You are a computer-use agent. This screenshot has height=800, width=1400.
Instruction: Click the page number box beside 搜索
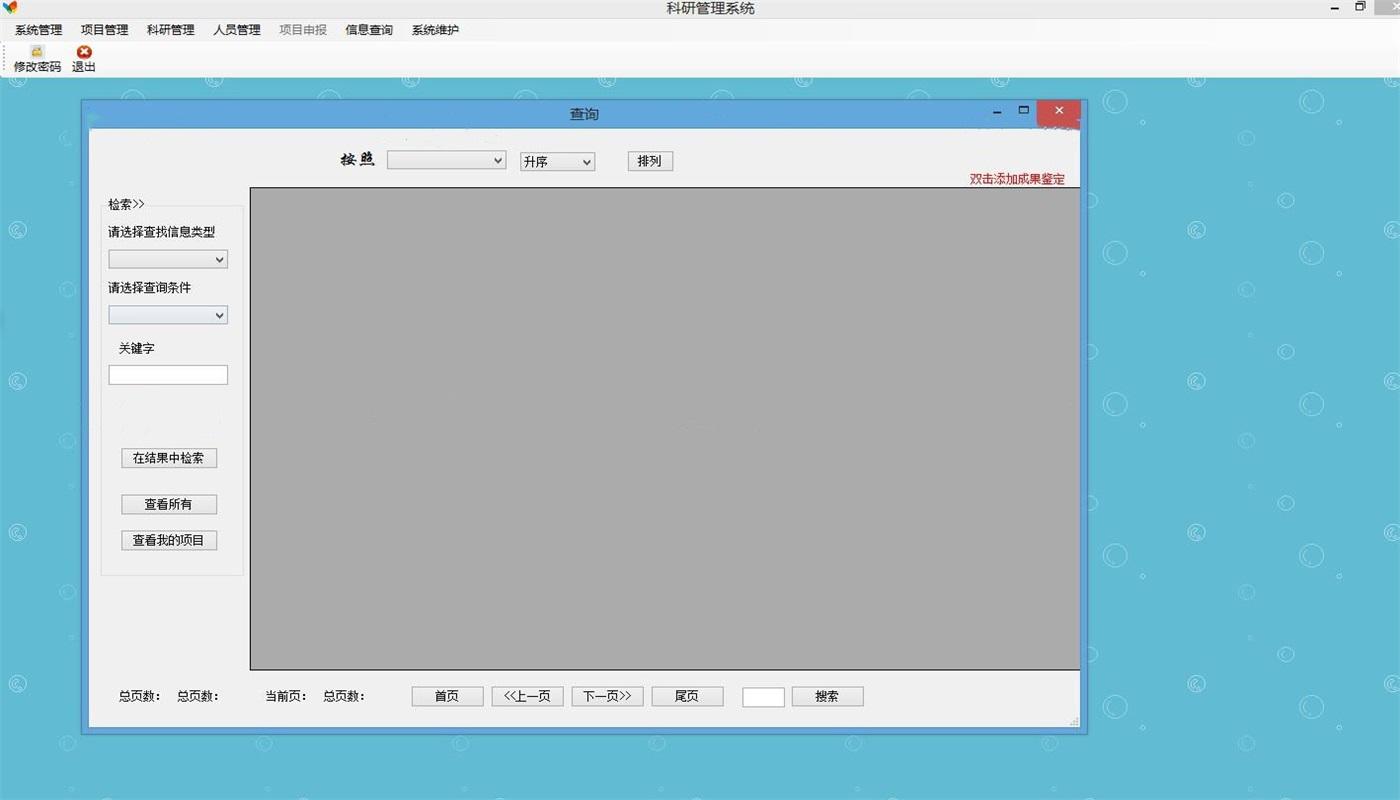pos(763,697)
